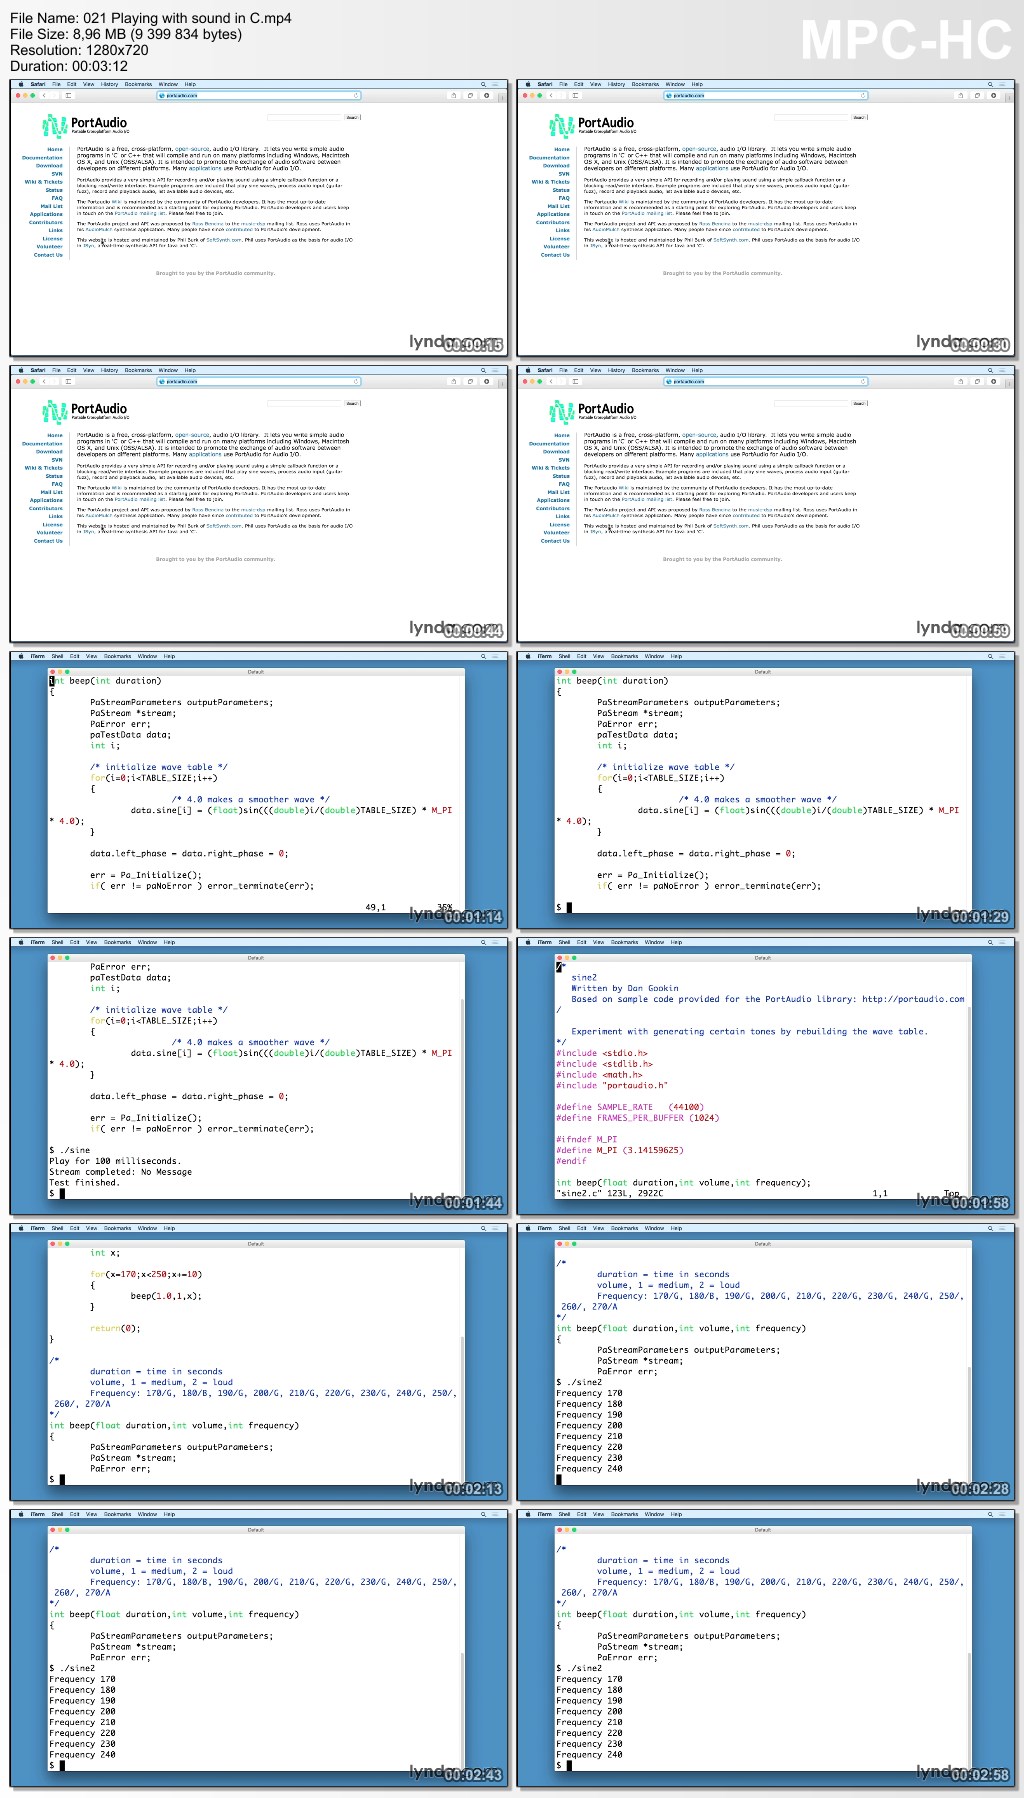Viewport: 1024px width, 1798px height.
Task: Click the Safari back arrow in the 00:00:15 frame
Action: click(x=44, y=96)
